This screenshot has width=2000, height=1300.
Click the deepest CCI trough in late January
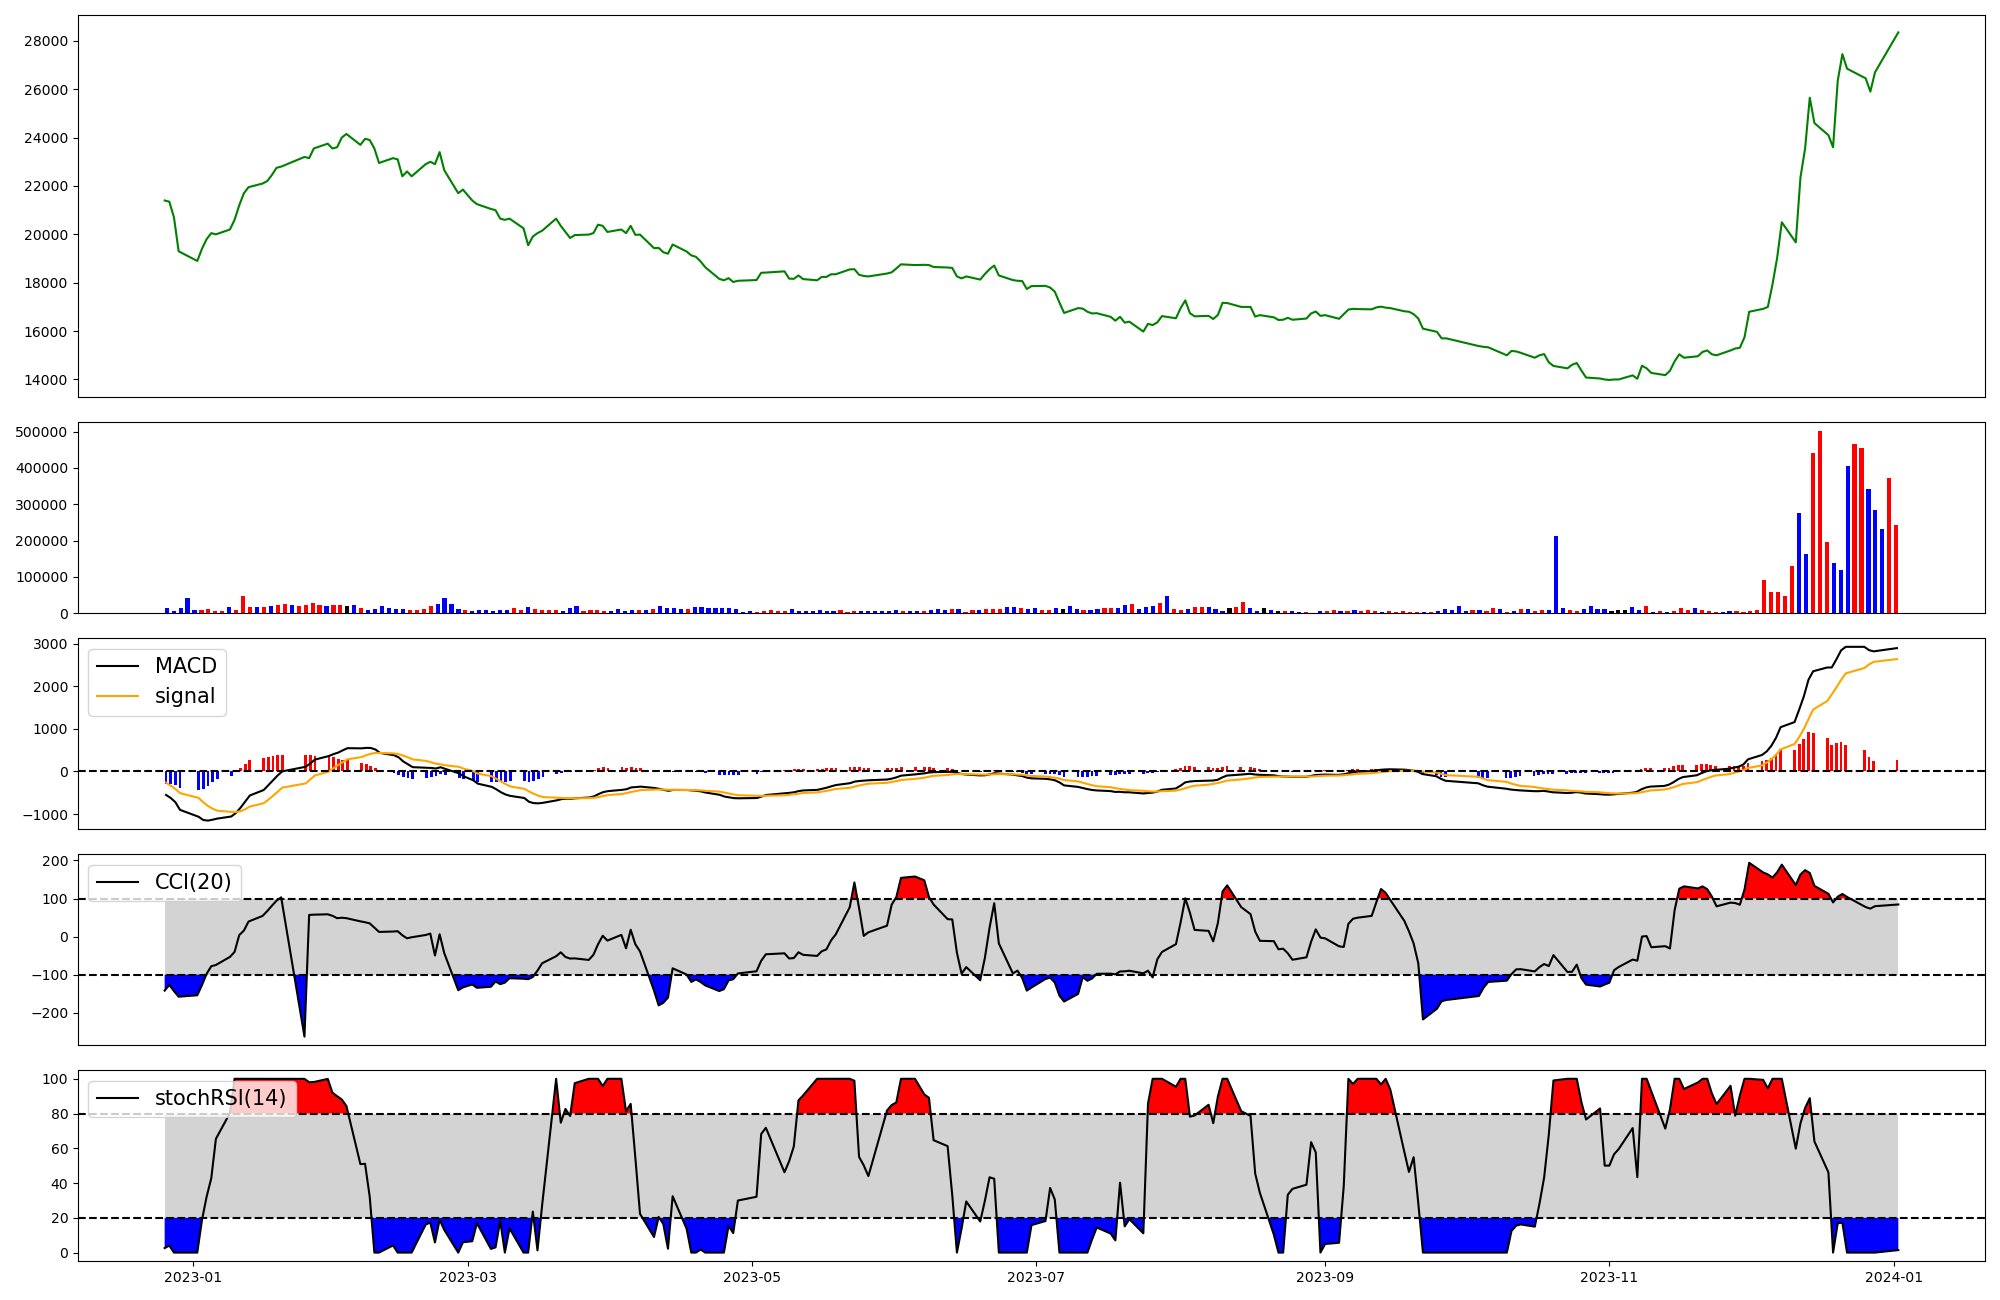pos(304,1035)
